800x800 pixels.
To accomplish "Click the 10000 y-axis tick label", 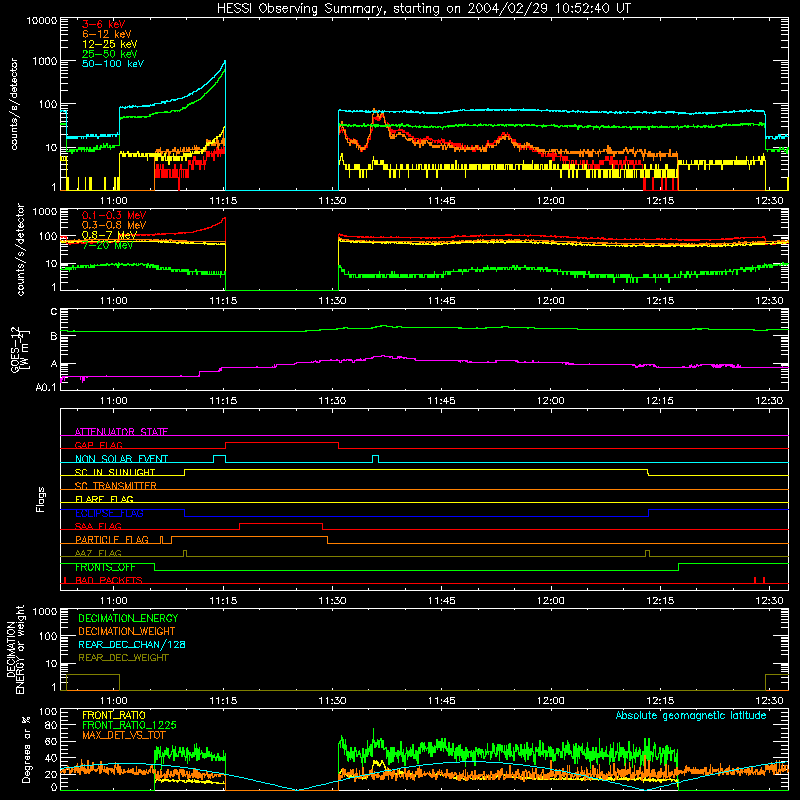I will tap(42, 21).
